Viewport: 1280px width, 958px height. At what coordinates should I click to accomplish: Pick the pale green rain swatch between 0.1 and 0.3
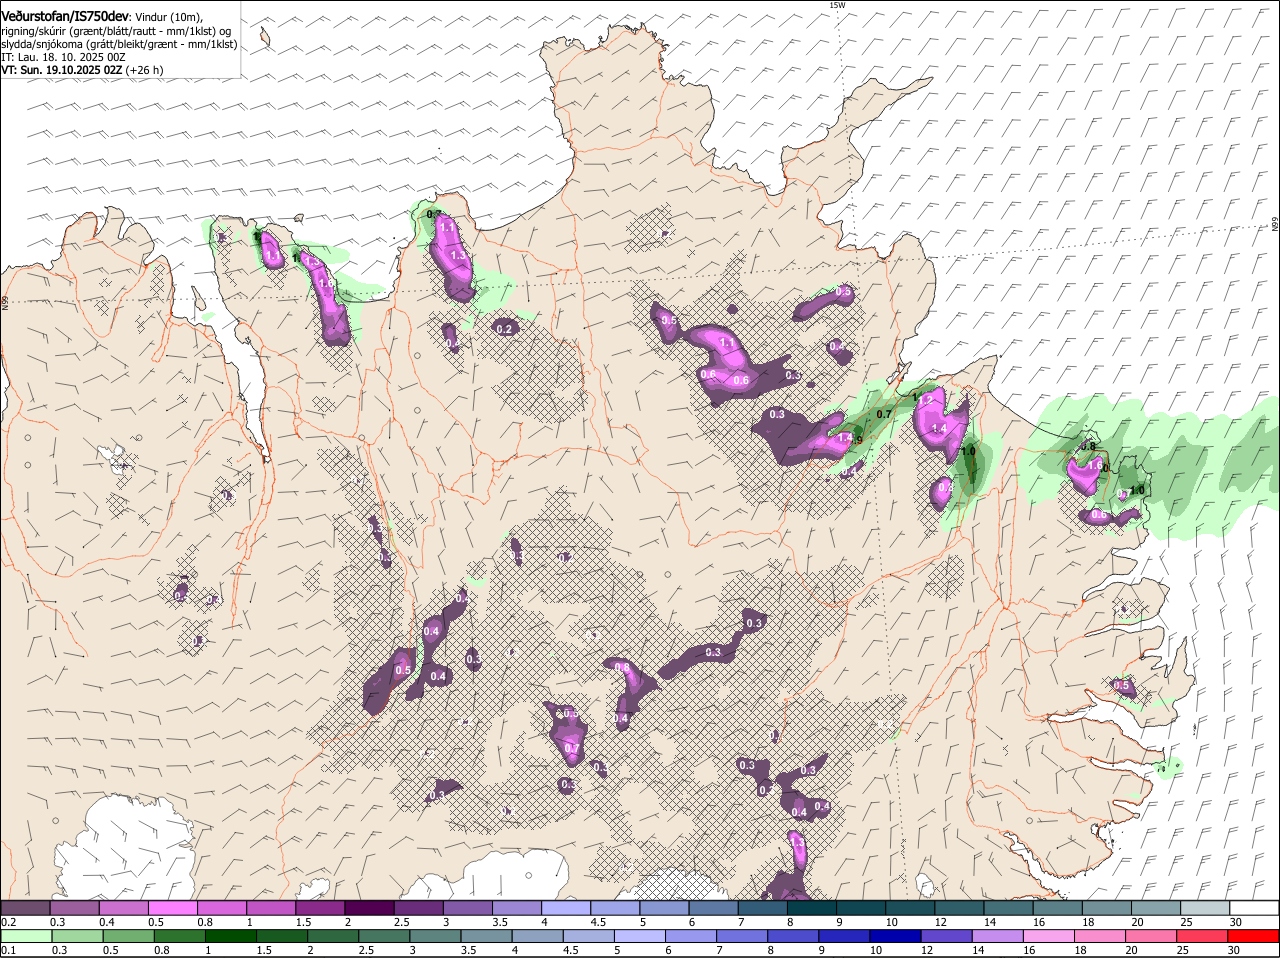click(27, 935)
